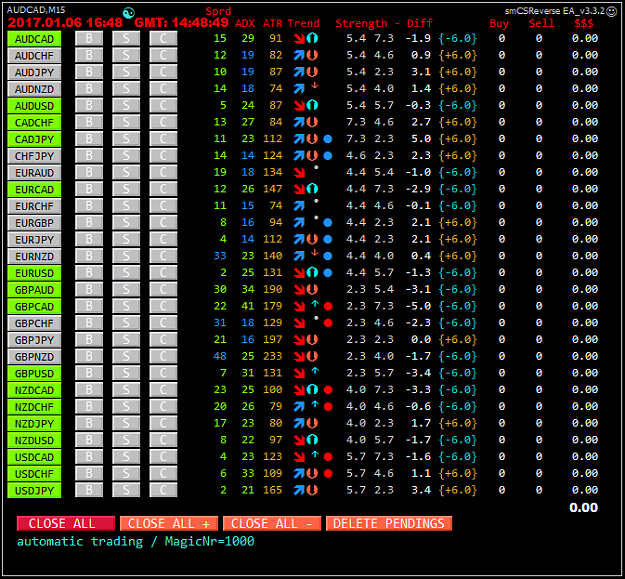Click the {+6.0} threshold in CADJPY row
The image size is (625, 579).
(458, 139)
